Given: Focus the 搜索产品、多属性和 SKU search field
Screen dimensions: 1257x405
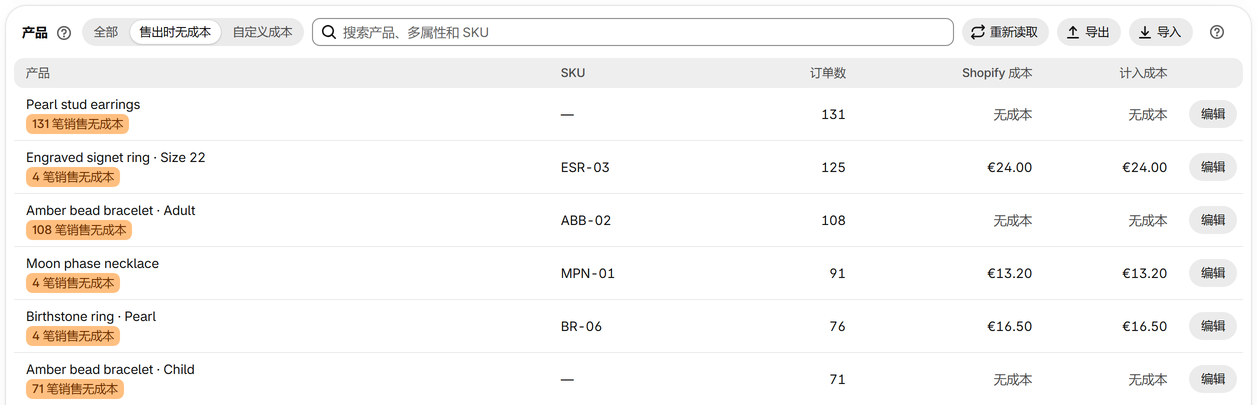Looking at the screenshot, I should tap(633, 32).
